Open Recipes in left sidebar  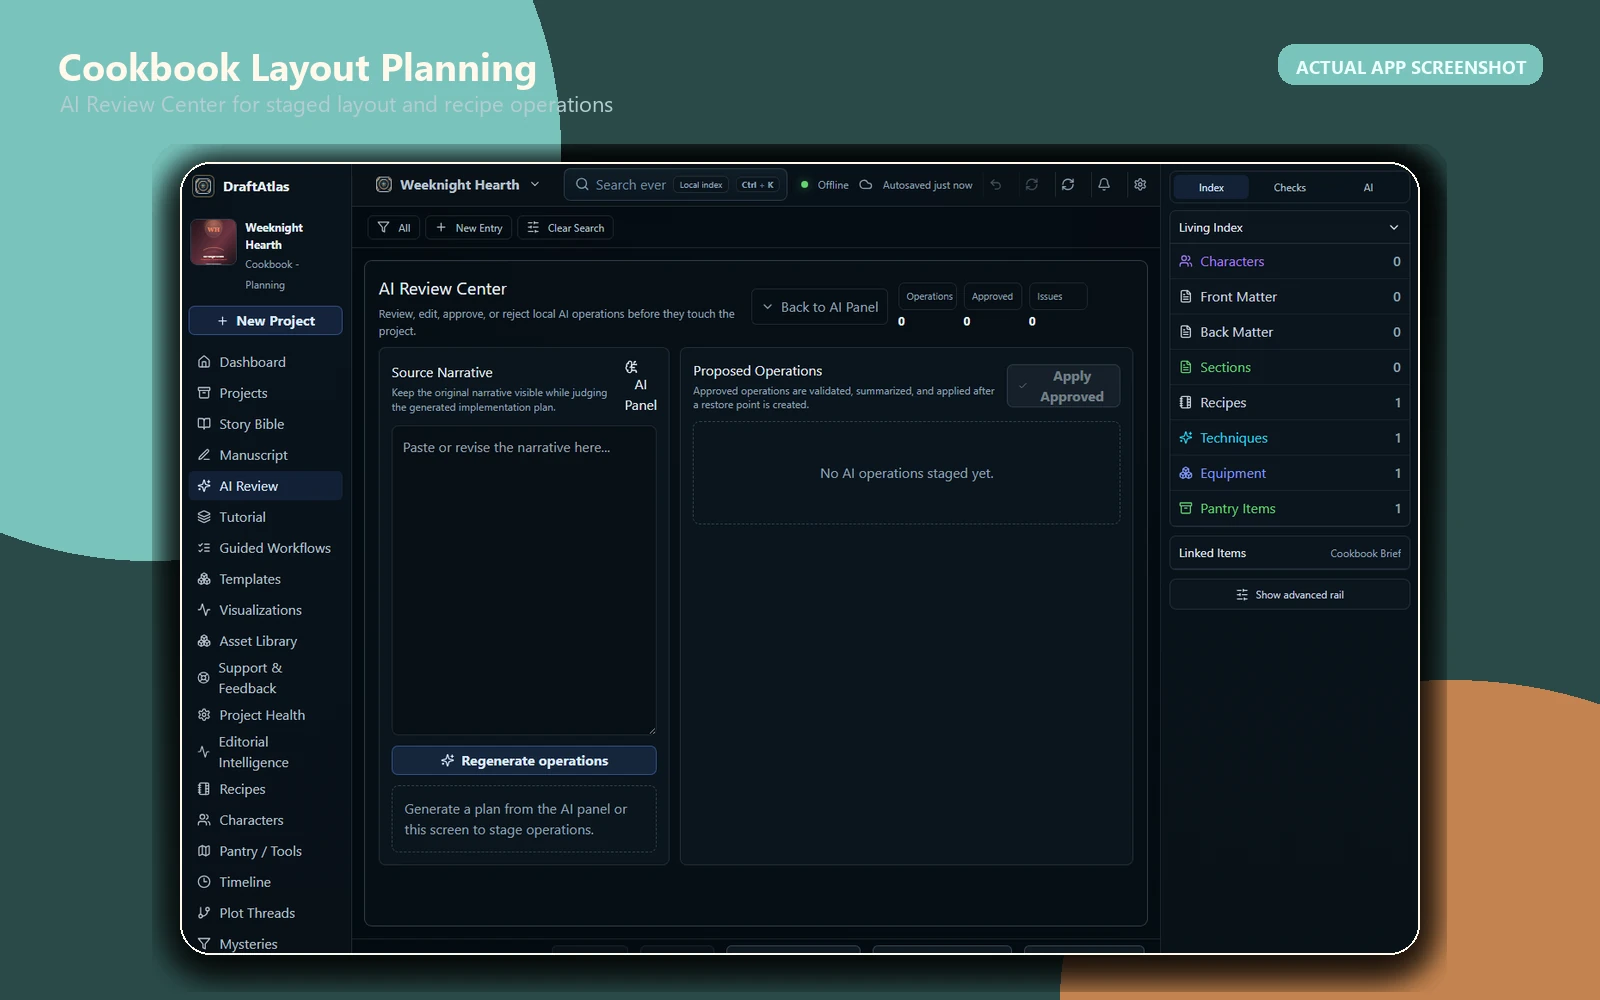(x=265, y=789)
